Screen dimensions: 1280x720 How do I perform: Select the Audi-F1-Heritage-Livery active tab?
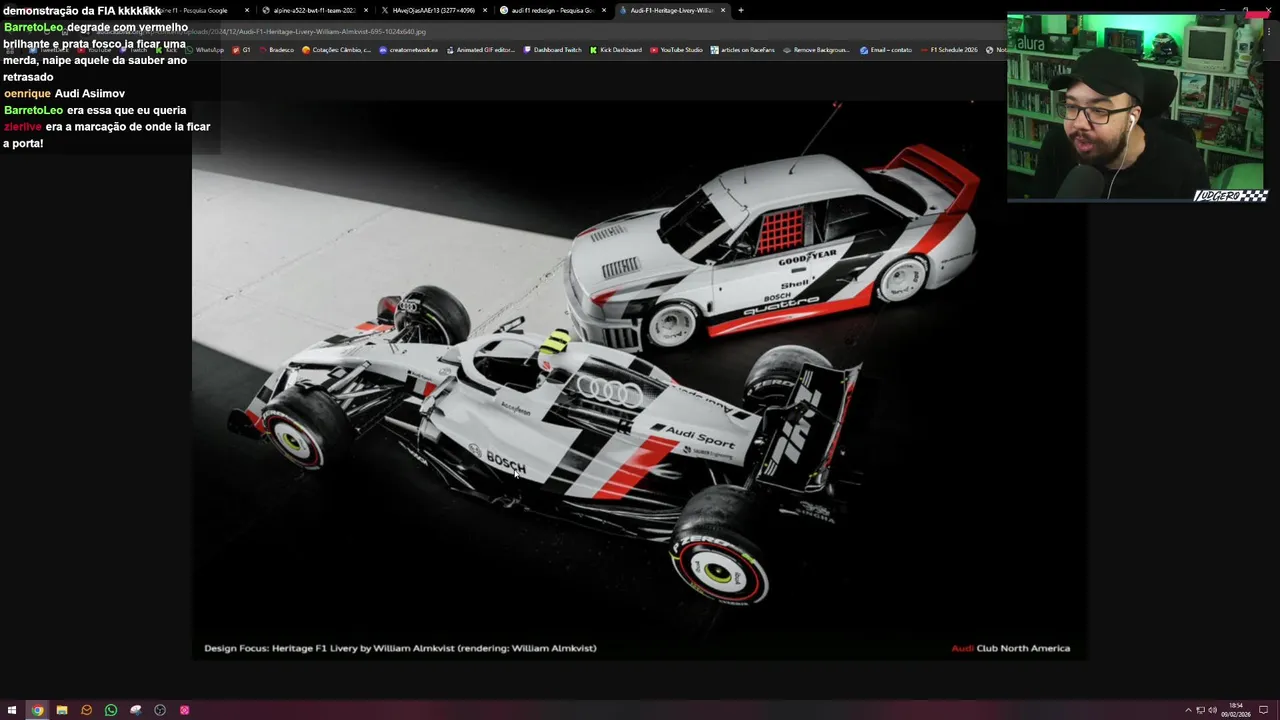pyautogui.click(x=671, y=10)
